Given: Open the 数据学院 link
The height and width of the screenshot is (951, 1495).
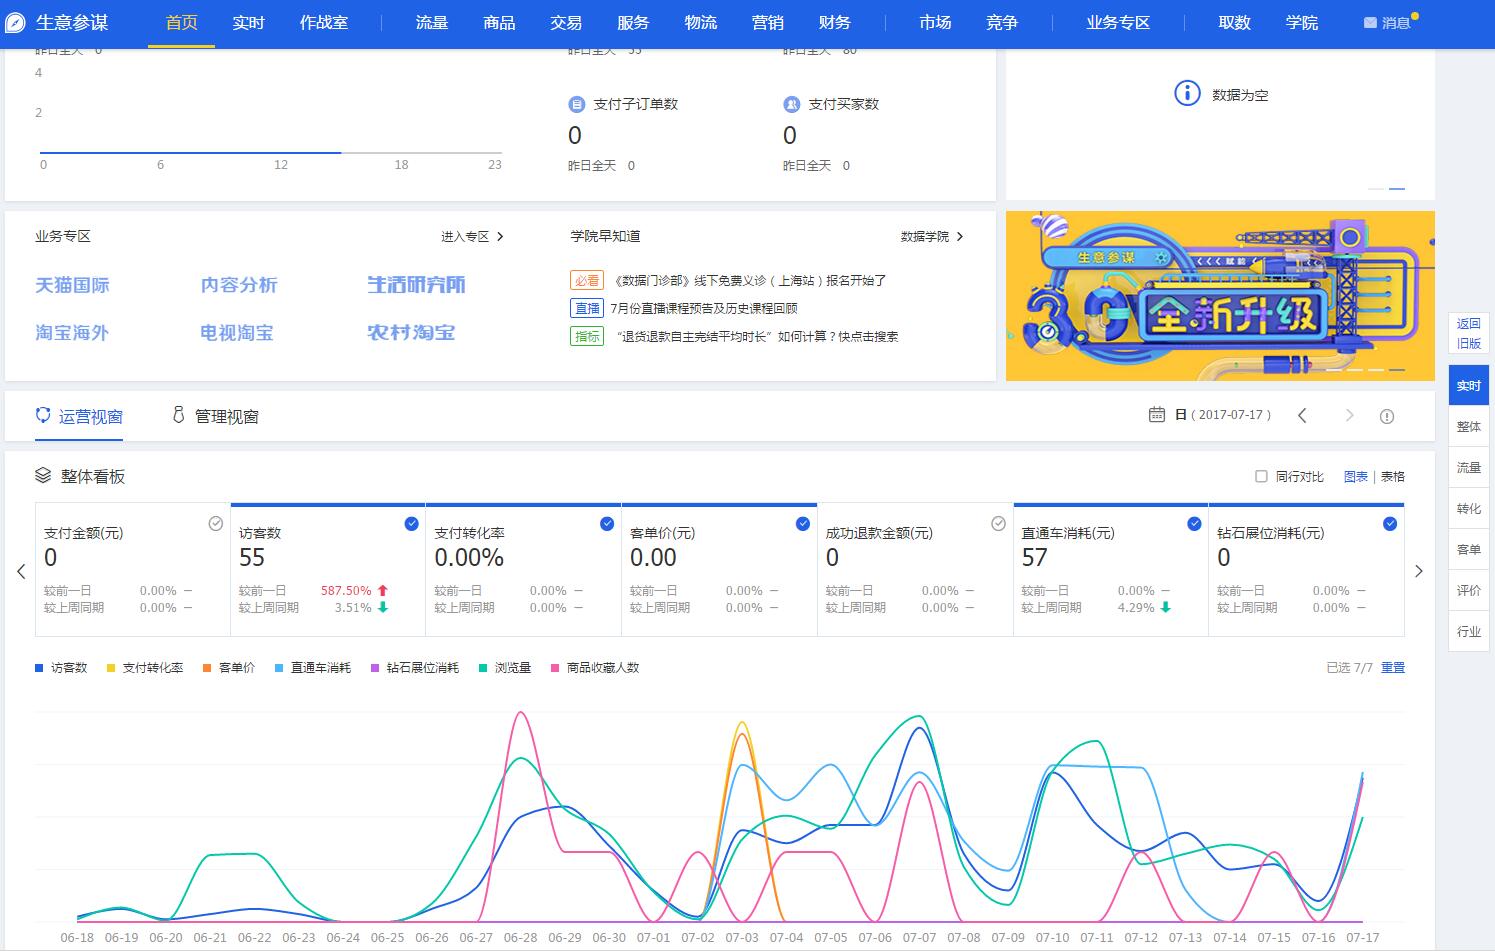Looking at the screenshot, I should 927,236.
